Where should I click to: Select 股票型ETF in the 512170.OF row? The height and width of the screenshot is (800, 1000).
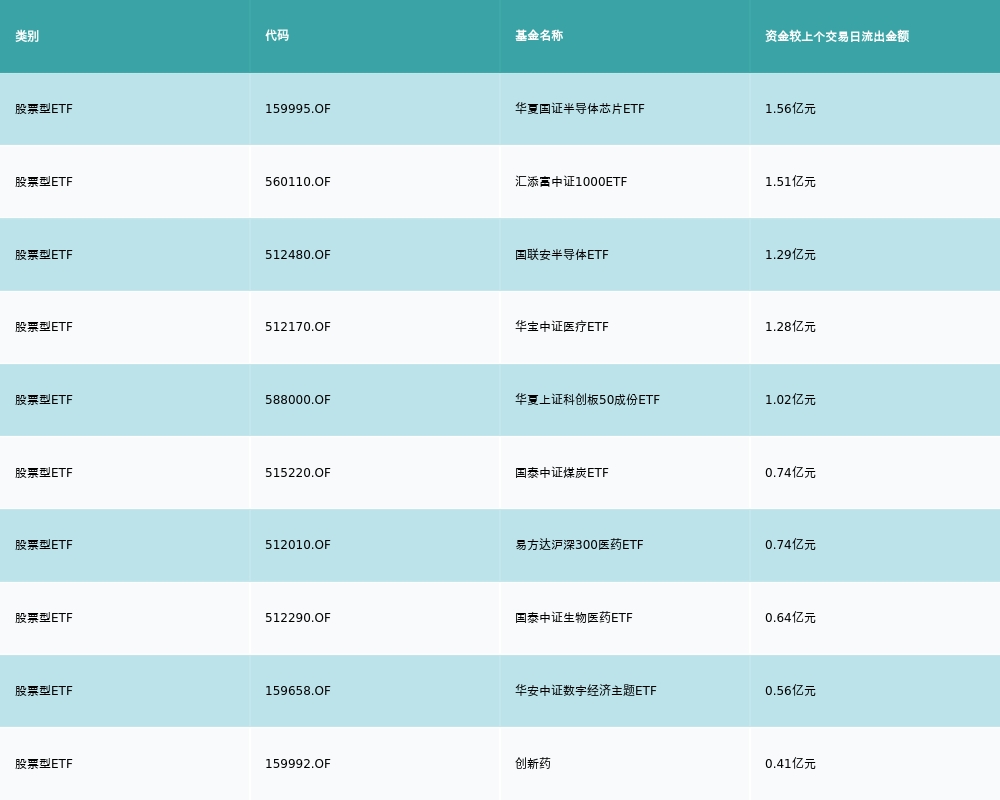click(x=44, y=327)
